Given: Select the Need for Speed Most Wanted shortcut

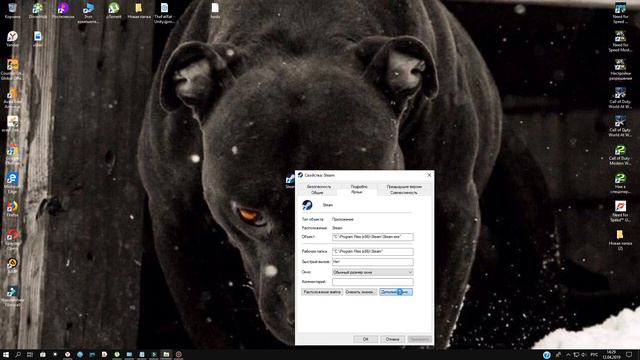Looking at the screenshot, I should tap(620, 41).
